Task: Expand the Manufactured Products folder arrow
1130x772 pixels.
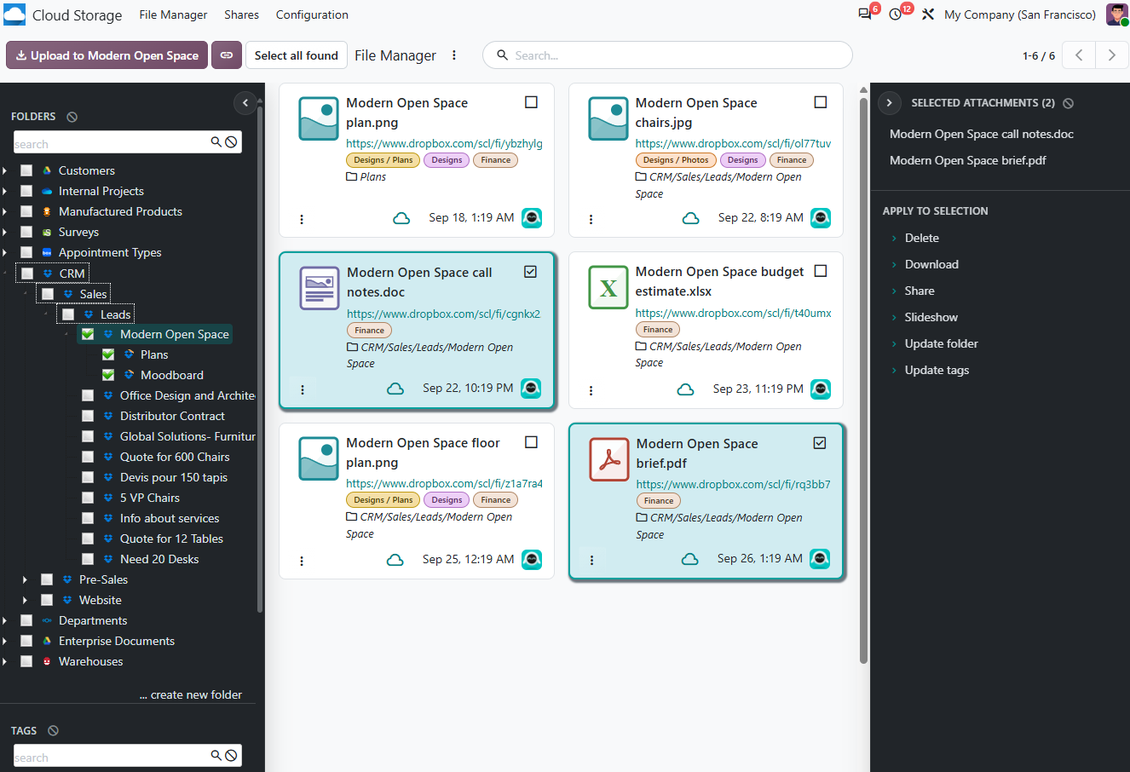Action: (x=5, y=212)
